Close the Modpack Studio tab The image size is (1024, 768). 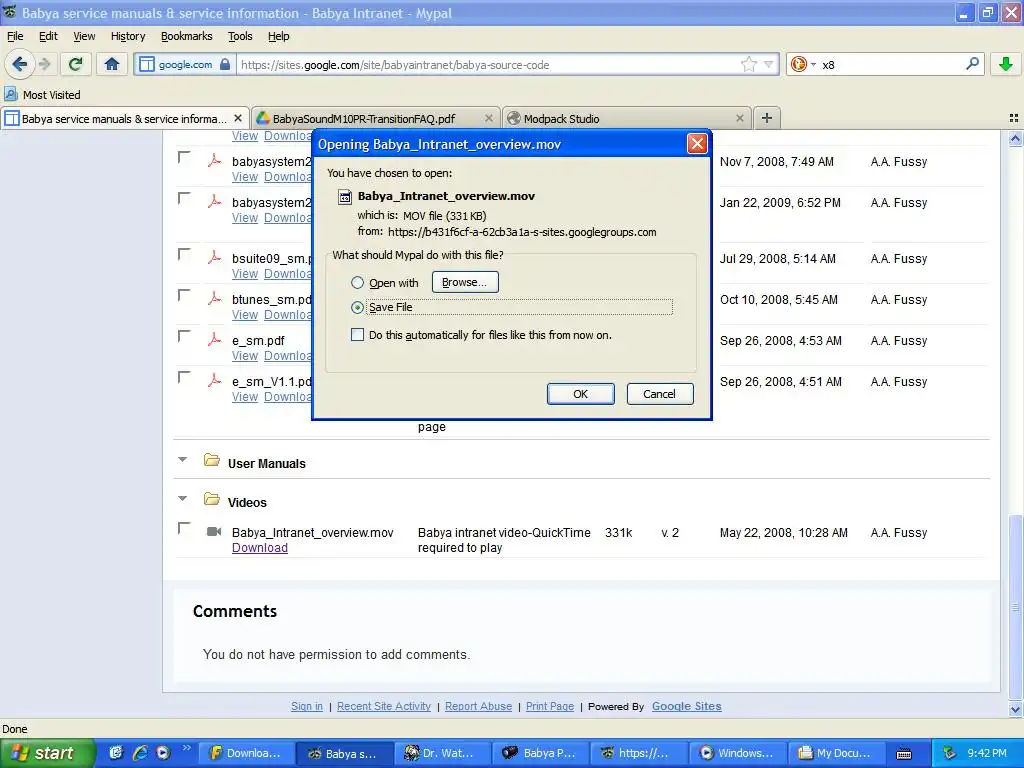[x=739, y=118]
